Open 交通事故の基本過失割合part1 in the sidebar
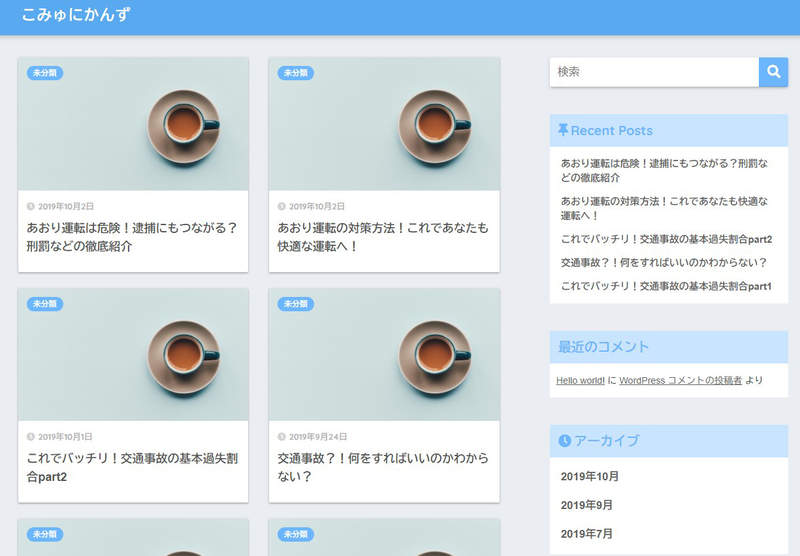 click(666, 286)
